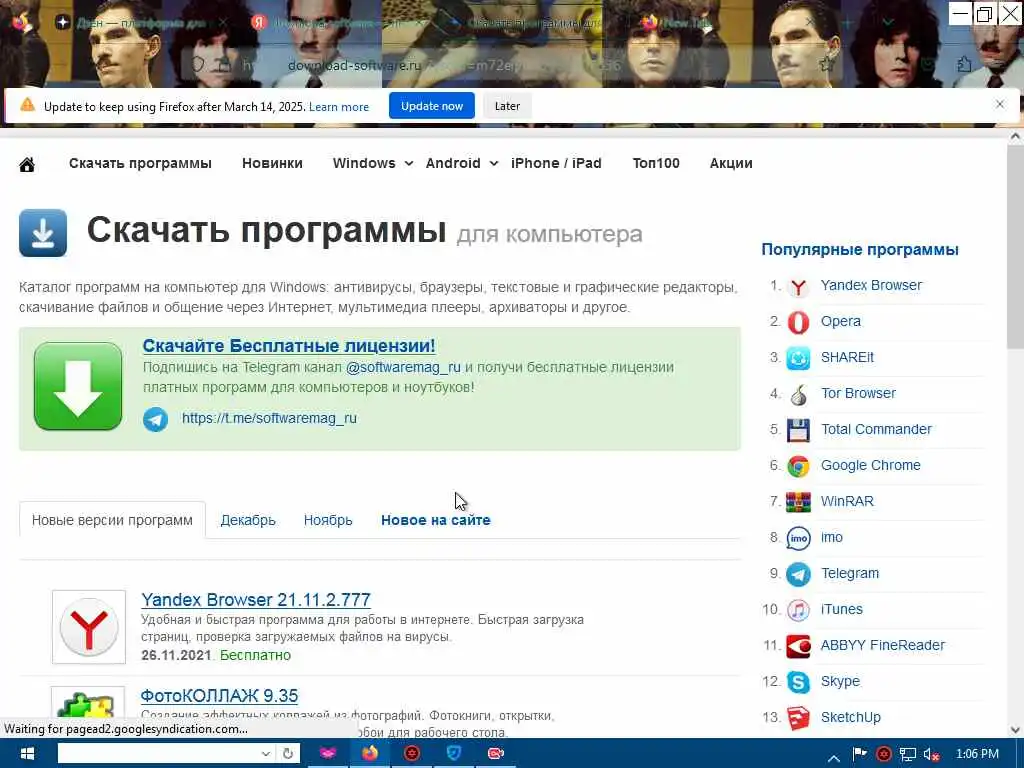This screenshot has width=1024, height=768.
Task: Open the Yandex Browser 21.11.2.777 link
Action: pyautogui.click(x=256, y=600)
